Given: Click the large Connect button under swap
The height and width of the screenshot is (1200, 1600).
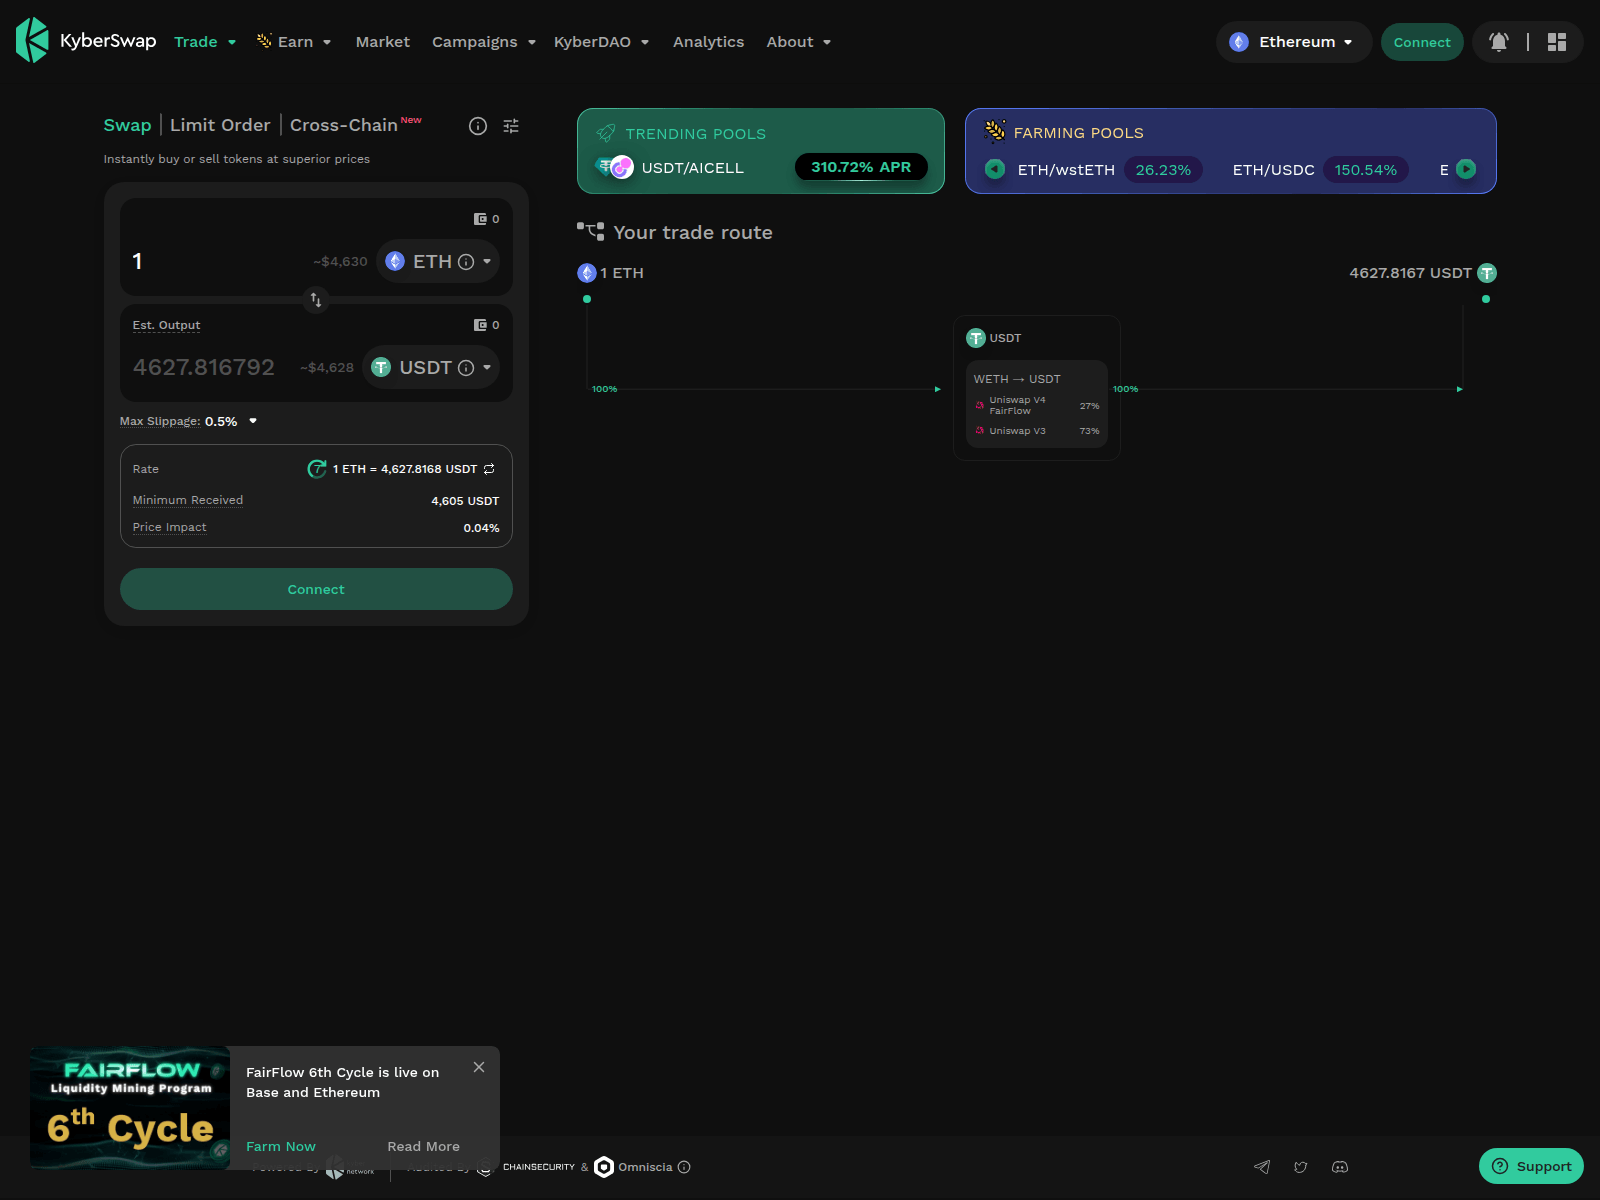Looking at the screenshot, I should click(x=316, y=589).
